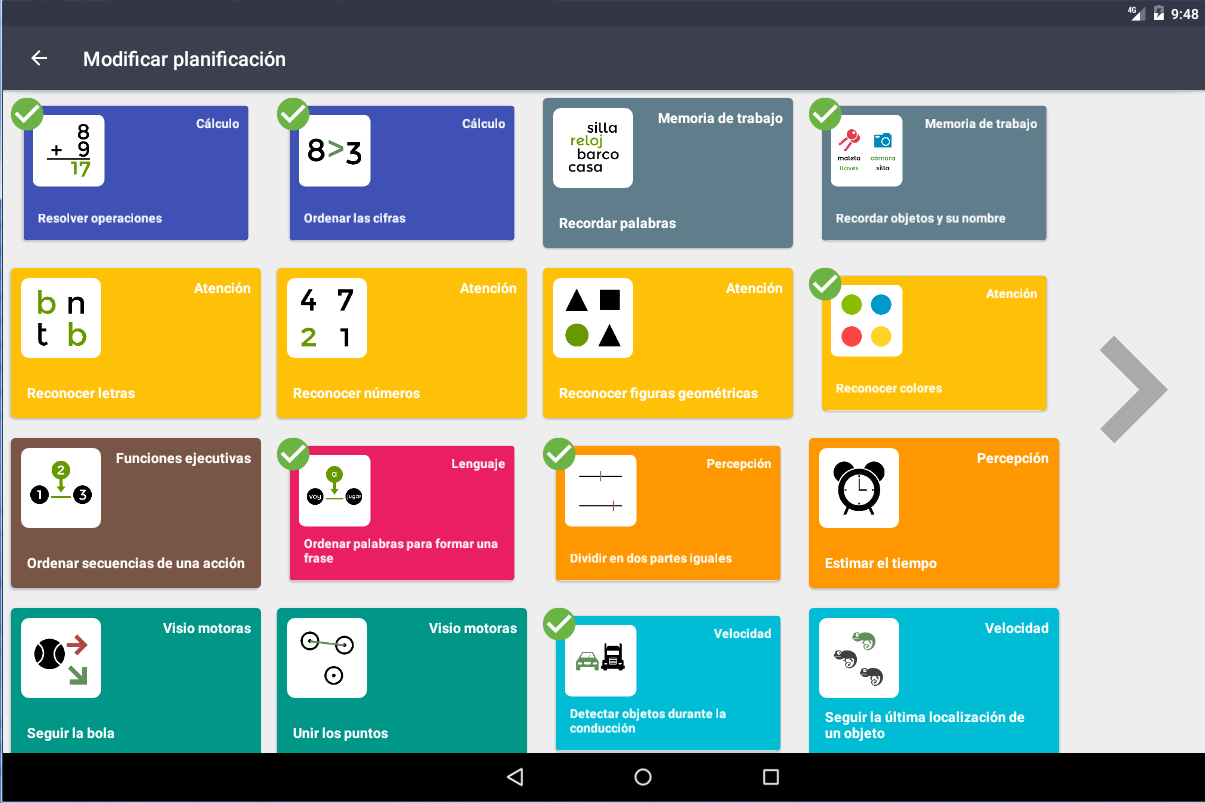
Task: Toggle the checkmark on Ordenar las cifras
Action: coord(293,114)
